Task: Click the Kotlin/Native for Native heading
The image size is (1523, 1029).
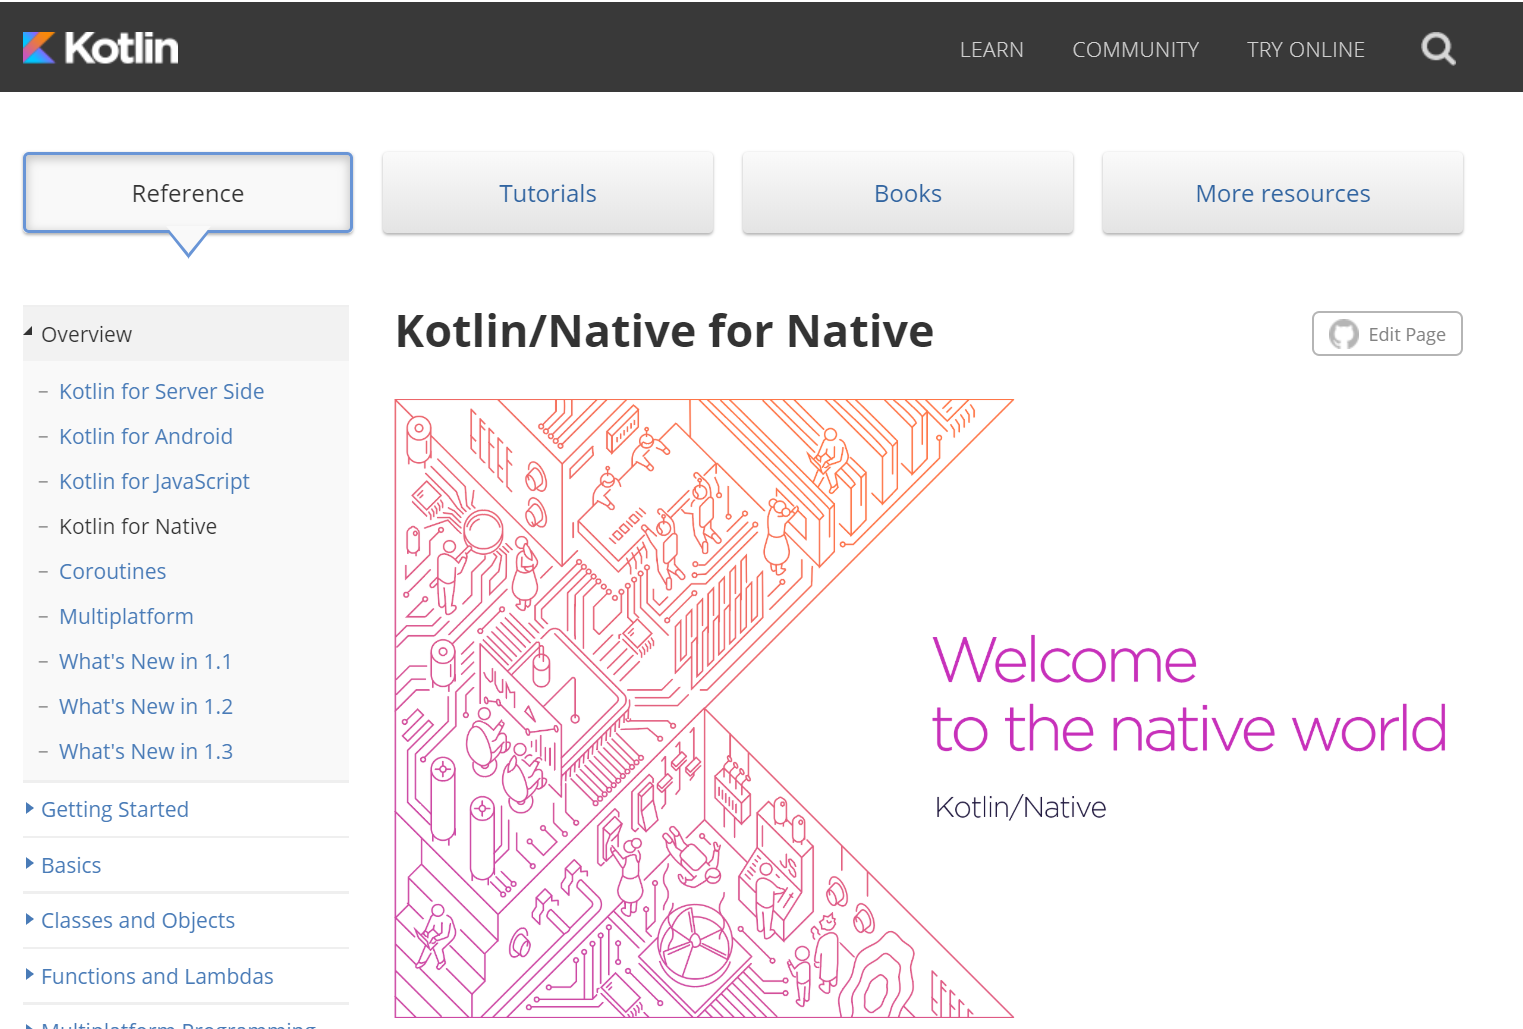Action: (x=665, y=331)
